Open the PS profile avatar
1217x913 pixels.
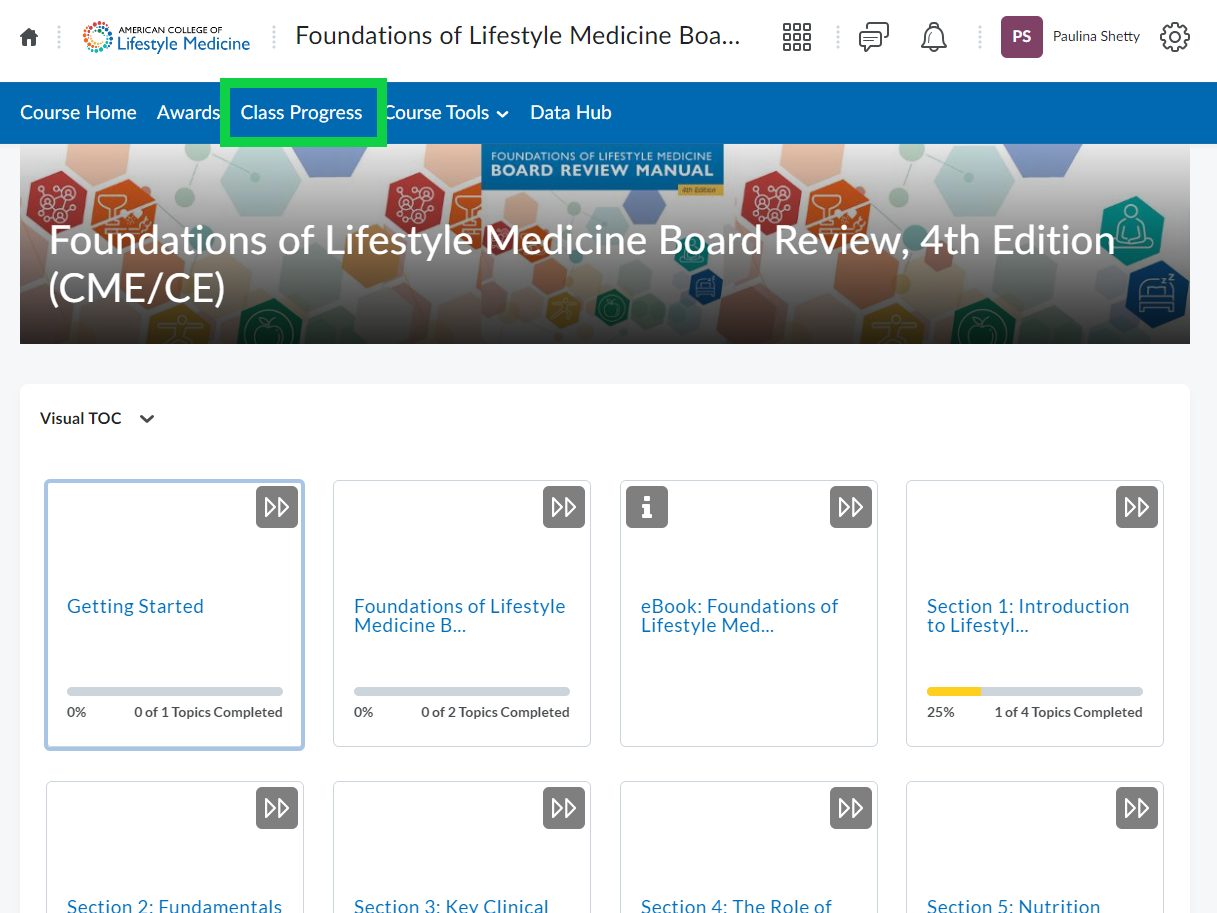click(x=1022, y=37)
